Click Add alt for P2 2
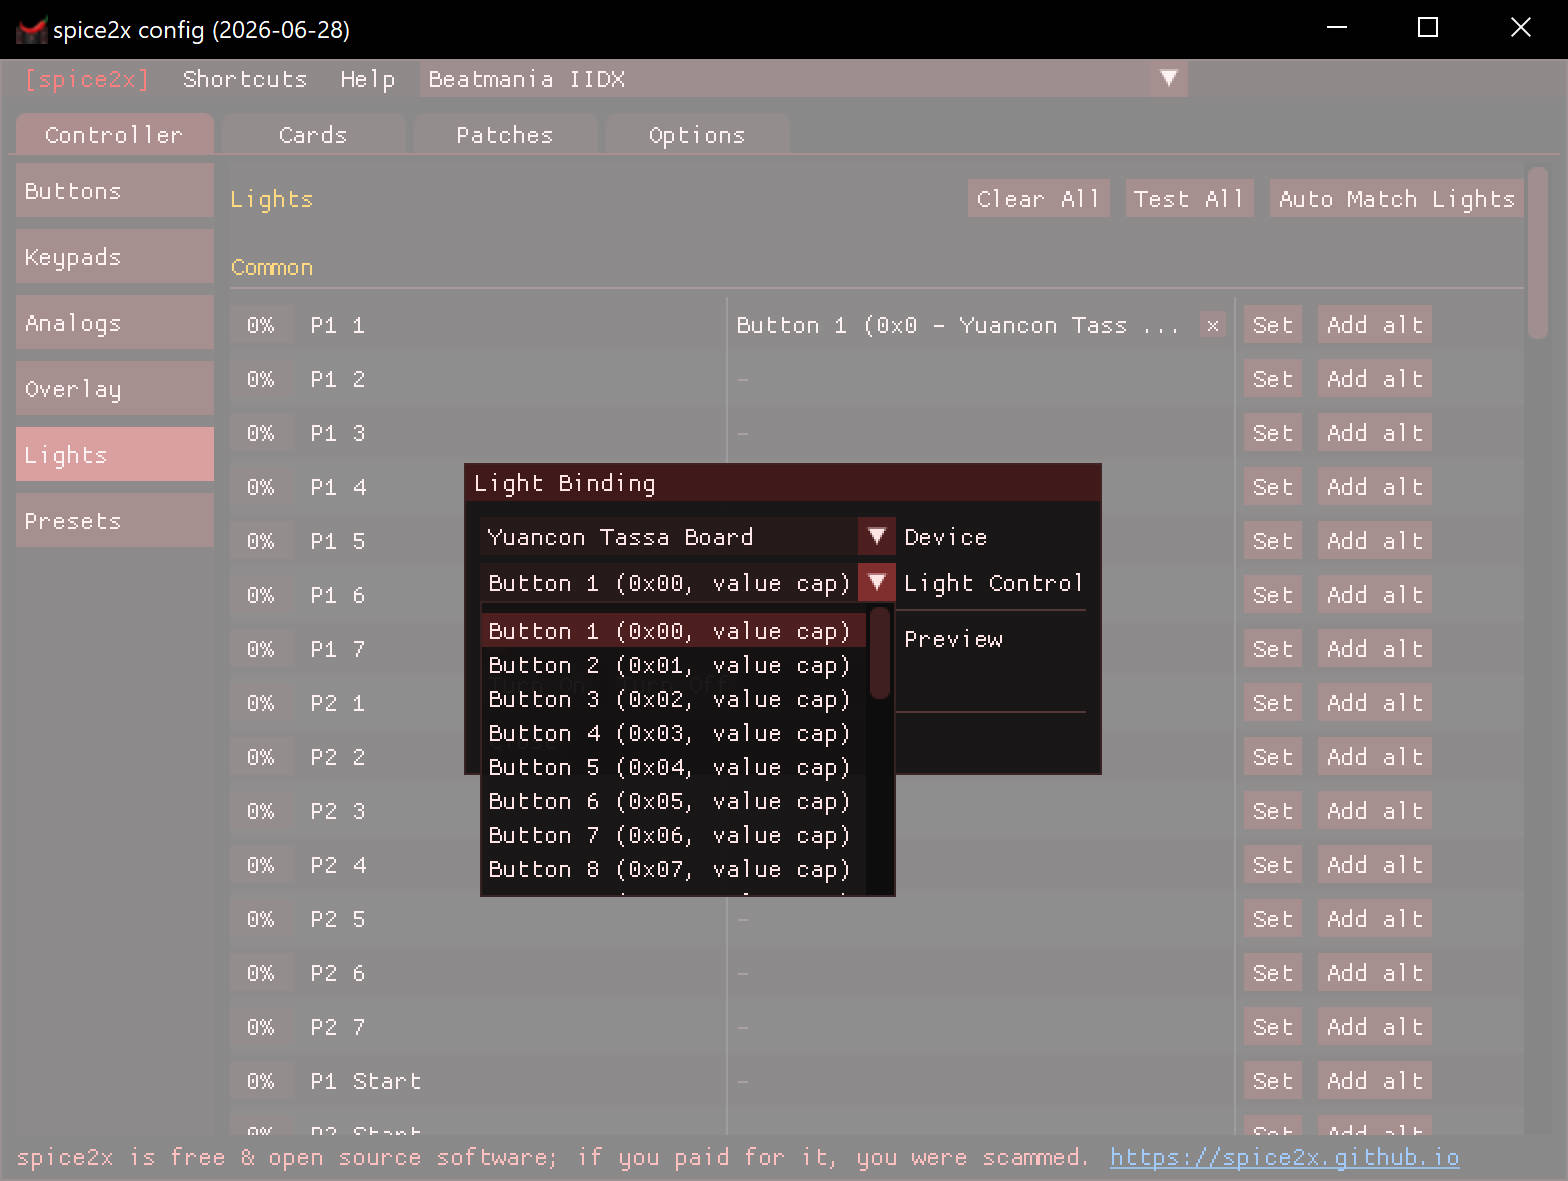This screenshot has height=1181, width=1568. click(x=1375, y=757)
